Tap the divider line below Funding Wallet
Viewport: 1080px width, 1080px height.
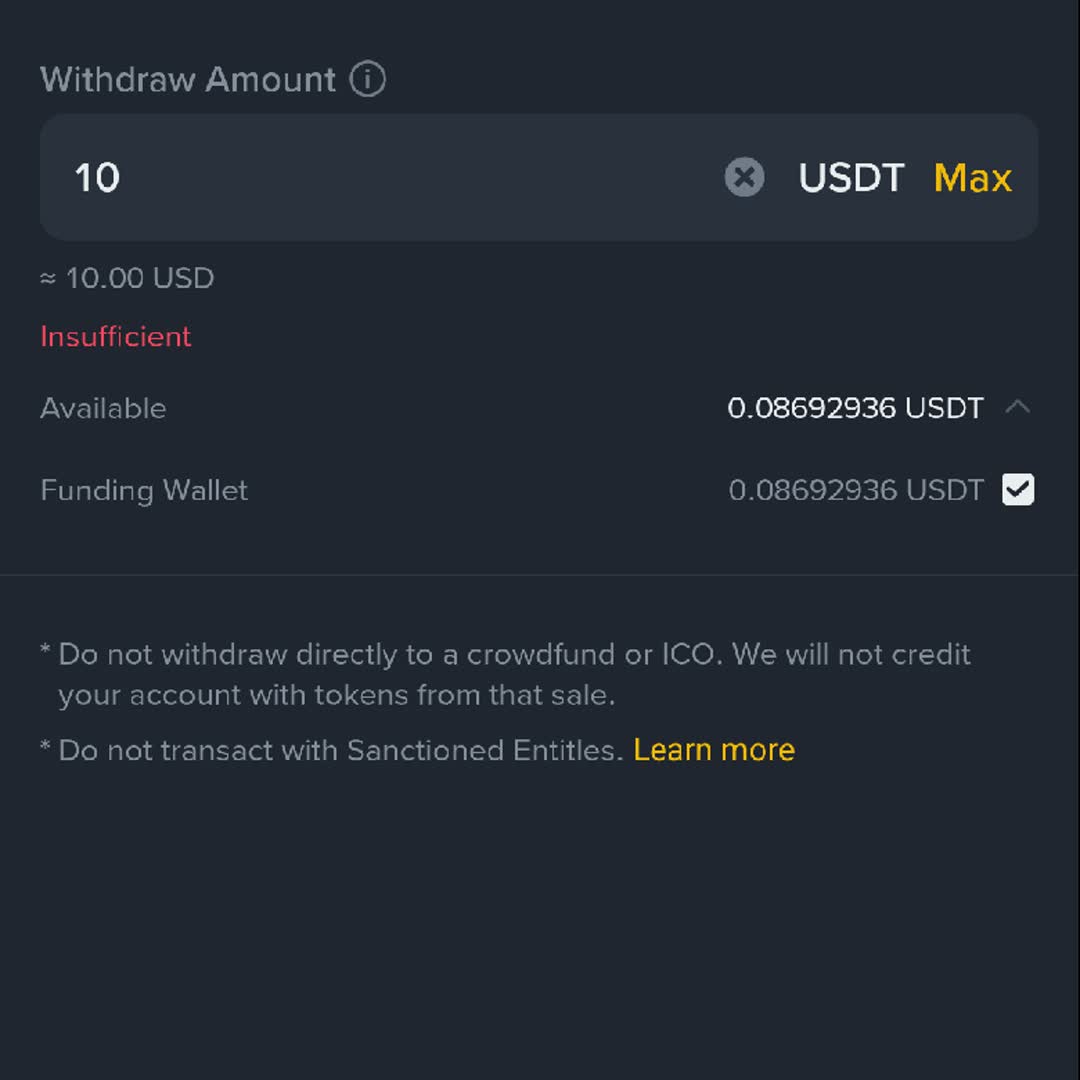(x=540, y=574)
